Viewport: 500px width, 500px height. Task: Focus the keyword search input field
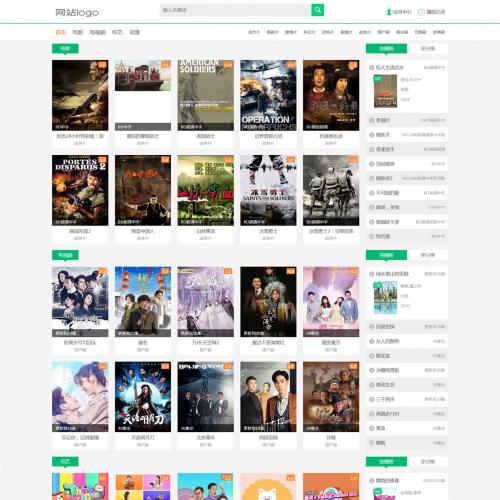click(x=235, y=10)
